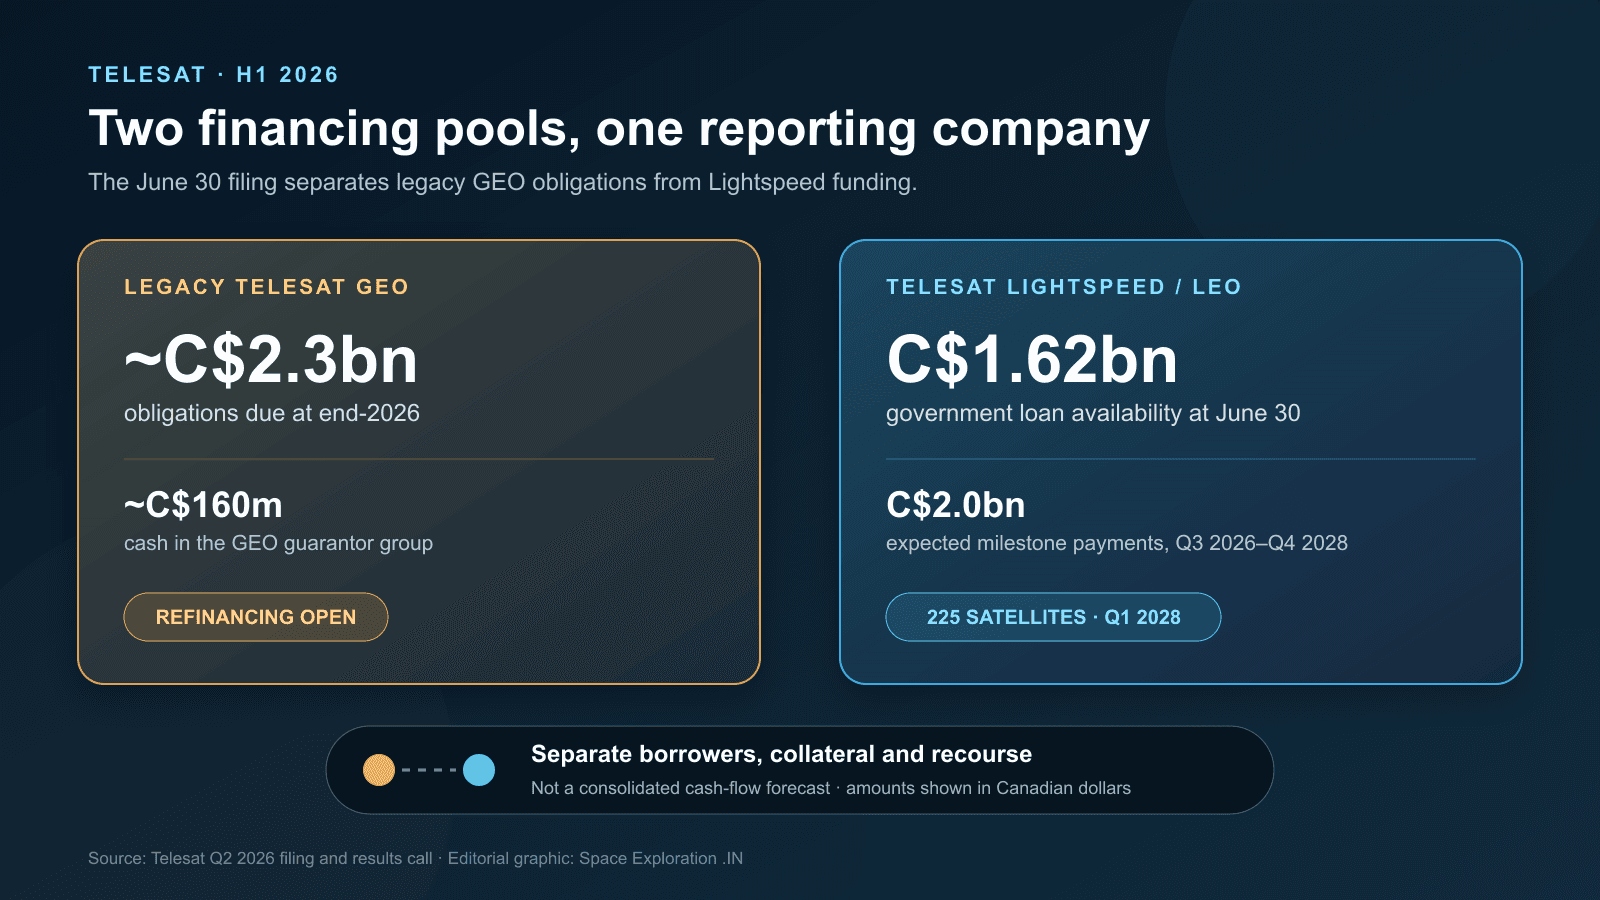The height and width of the screenshot is (900, 1600).
Task: Select the TELESAT · H1 2026 header label
Action: (213, 75)
